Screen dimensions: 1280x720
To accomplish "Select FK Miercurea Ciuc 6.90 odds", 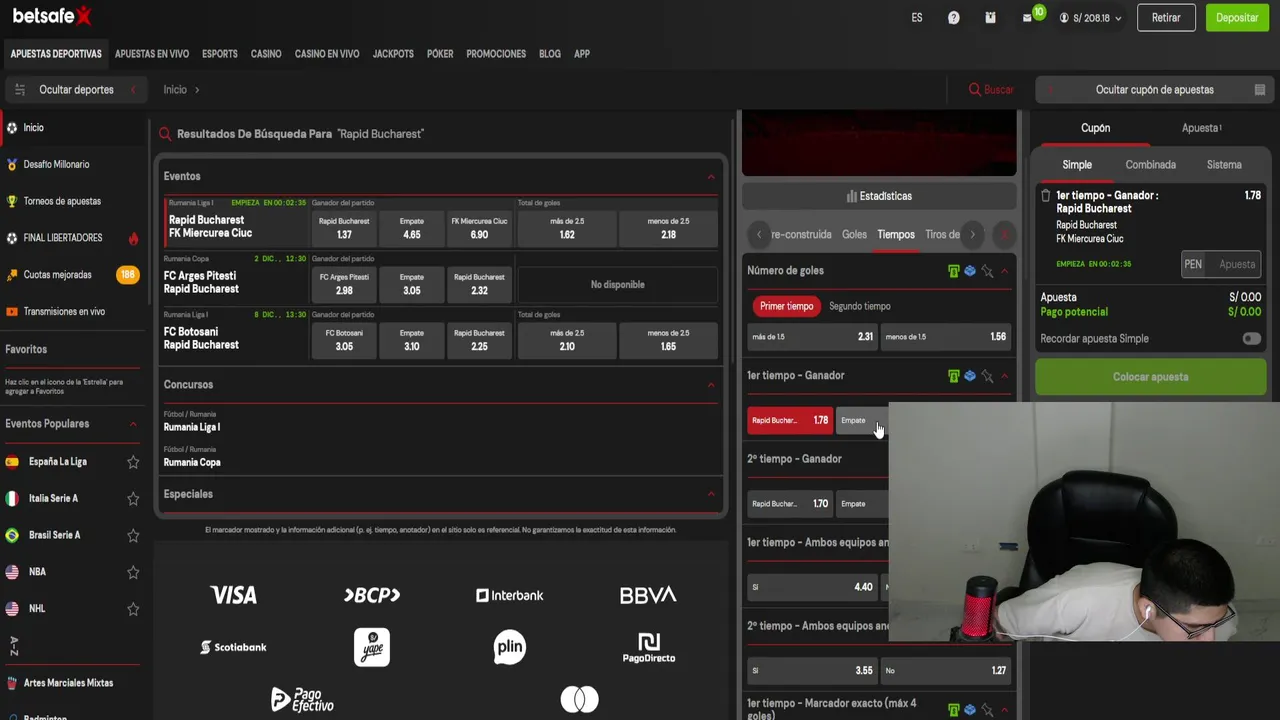I will (479, 228).
